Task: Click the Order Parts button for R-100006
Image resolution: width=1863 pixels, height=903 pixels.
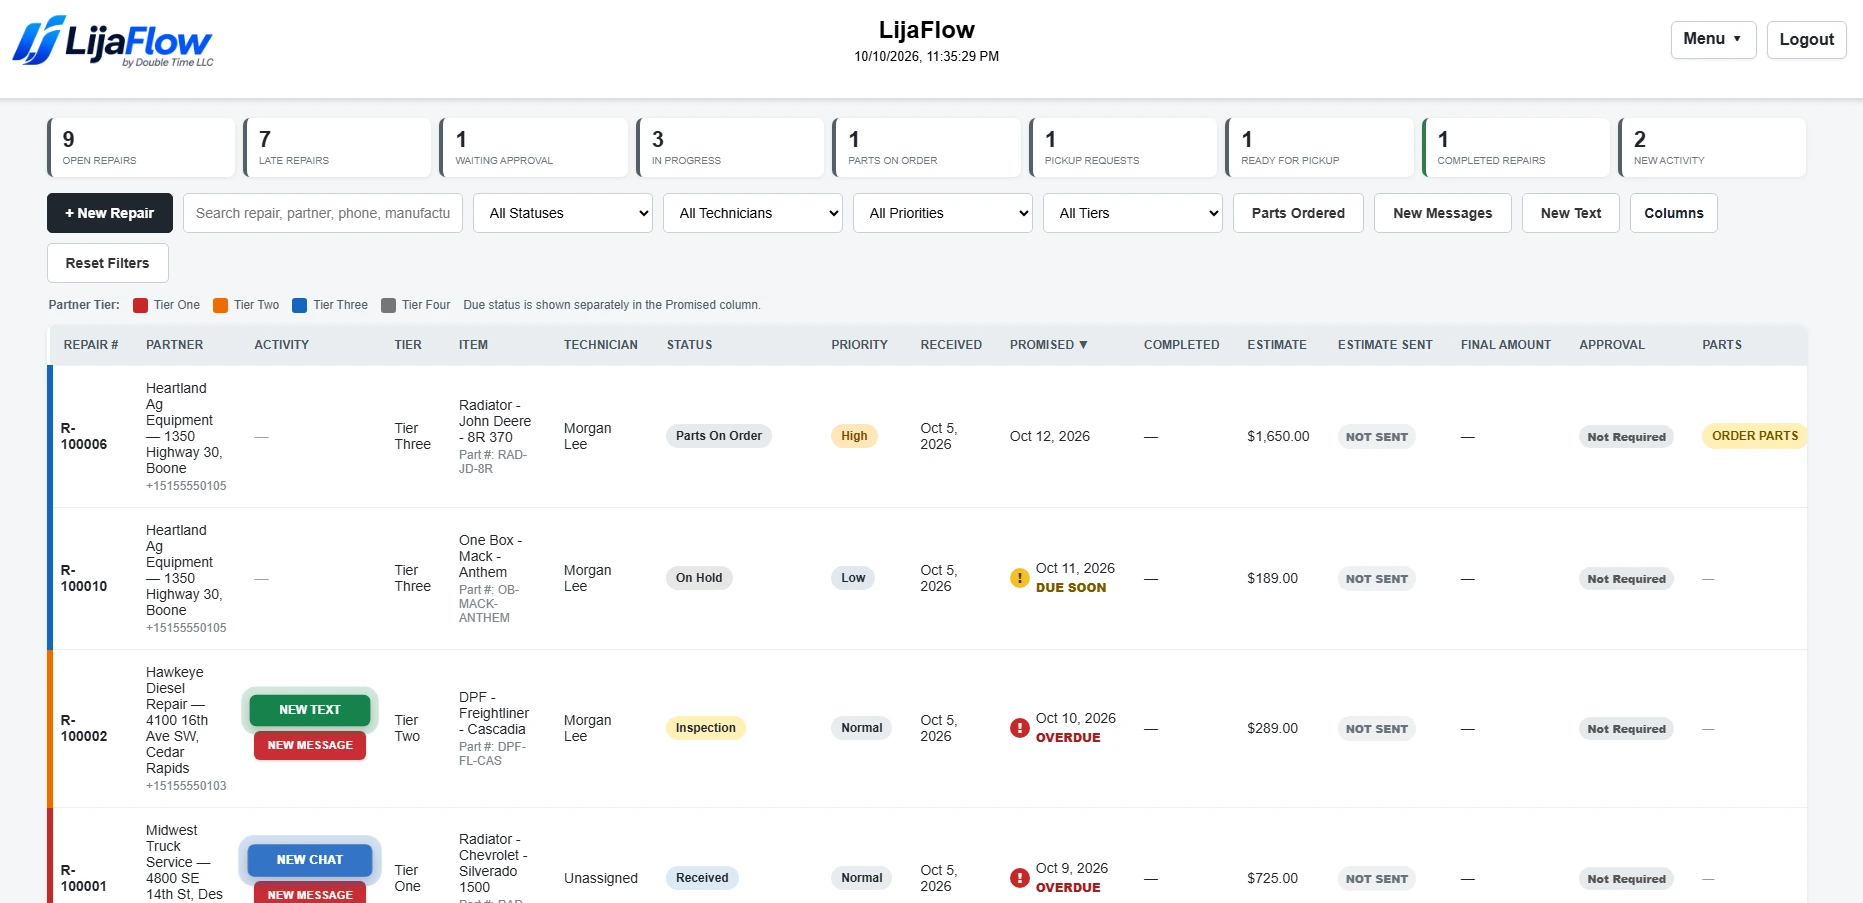Action: point(1754,436)
